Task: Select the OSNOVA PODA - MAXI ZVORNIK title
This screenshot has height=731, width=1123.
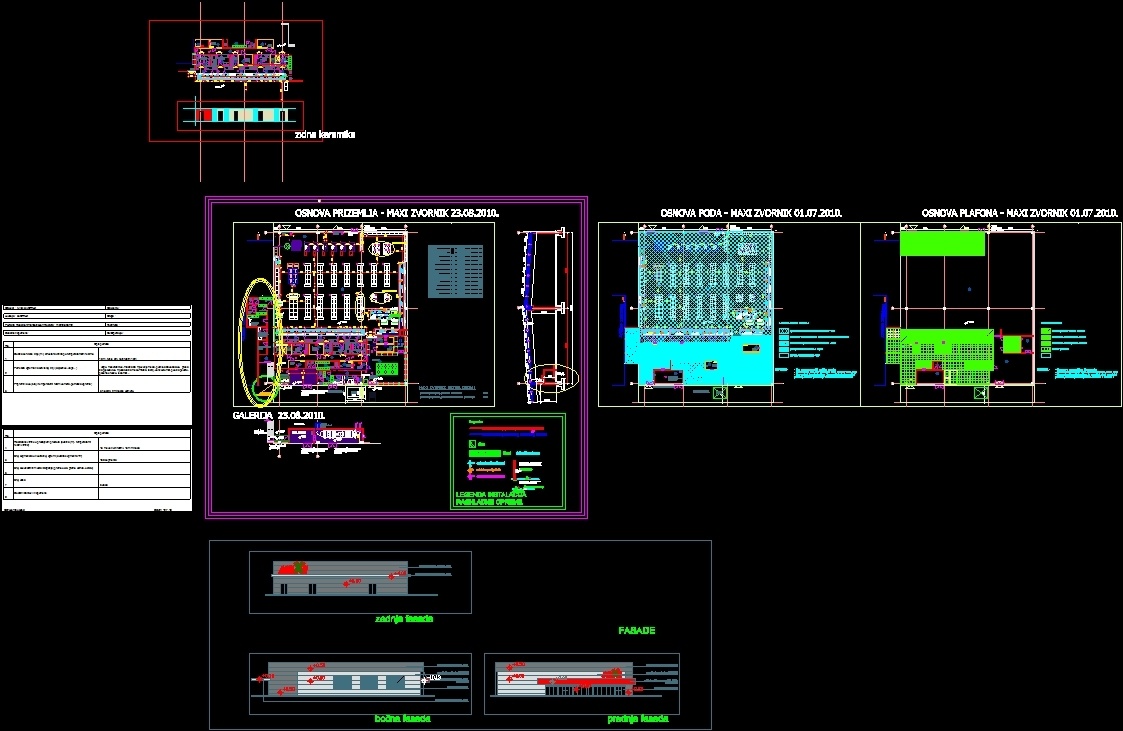Action: pyautogui.click(x=751, y=213)
